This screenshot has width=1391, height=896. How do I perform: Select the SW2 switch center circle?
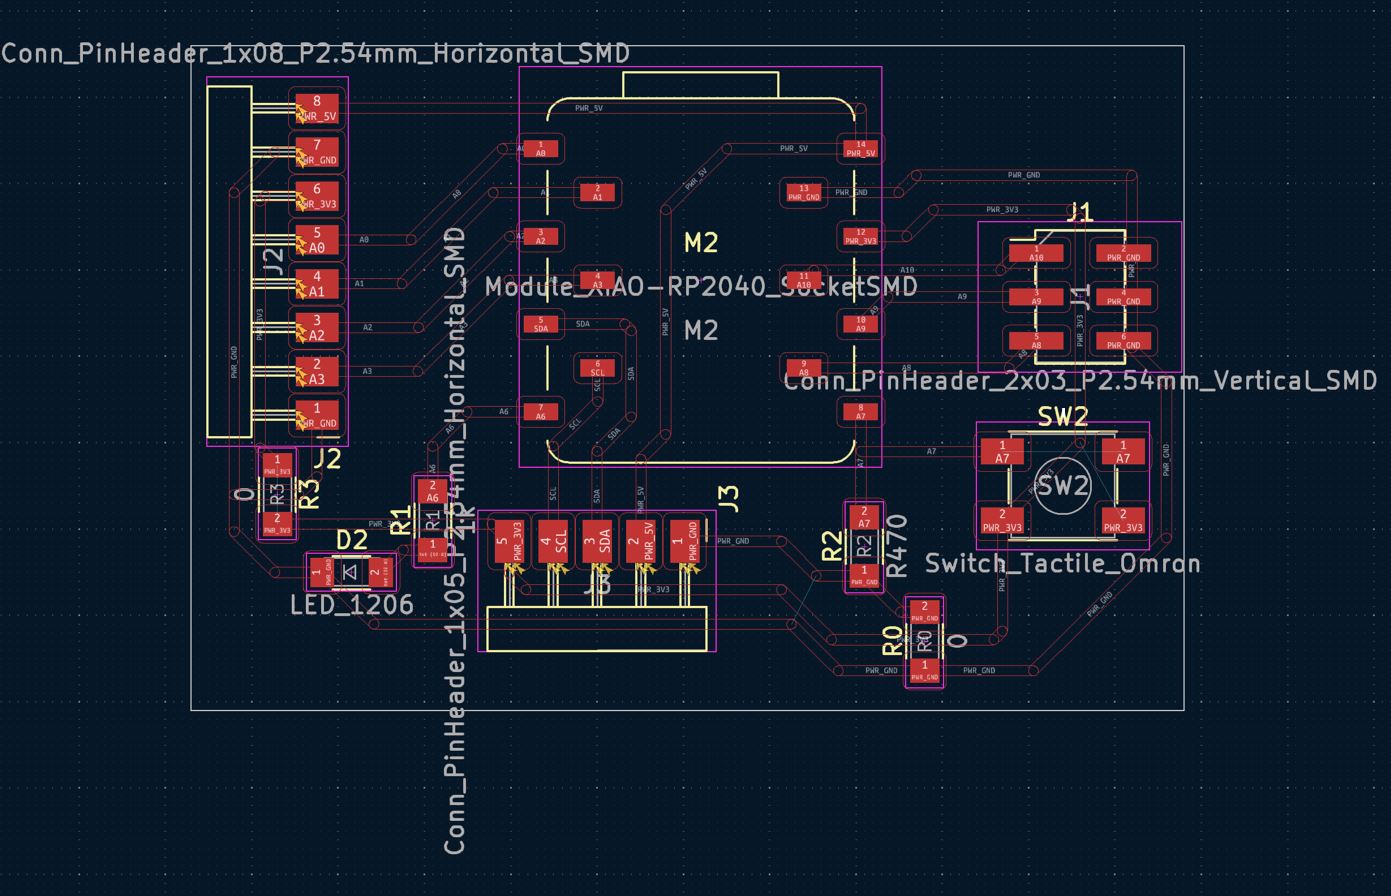[1062, 486]
